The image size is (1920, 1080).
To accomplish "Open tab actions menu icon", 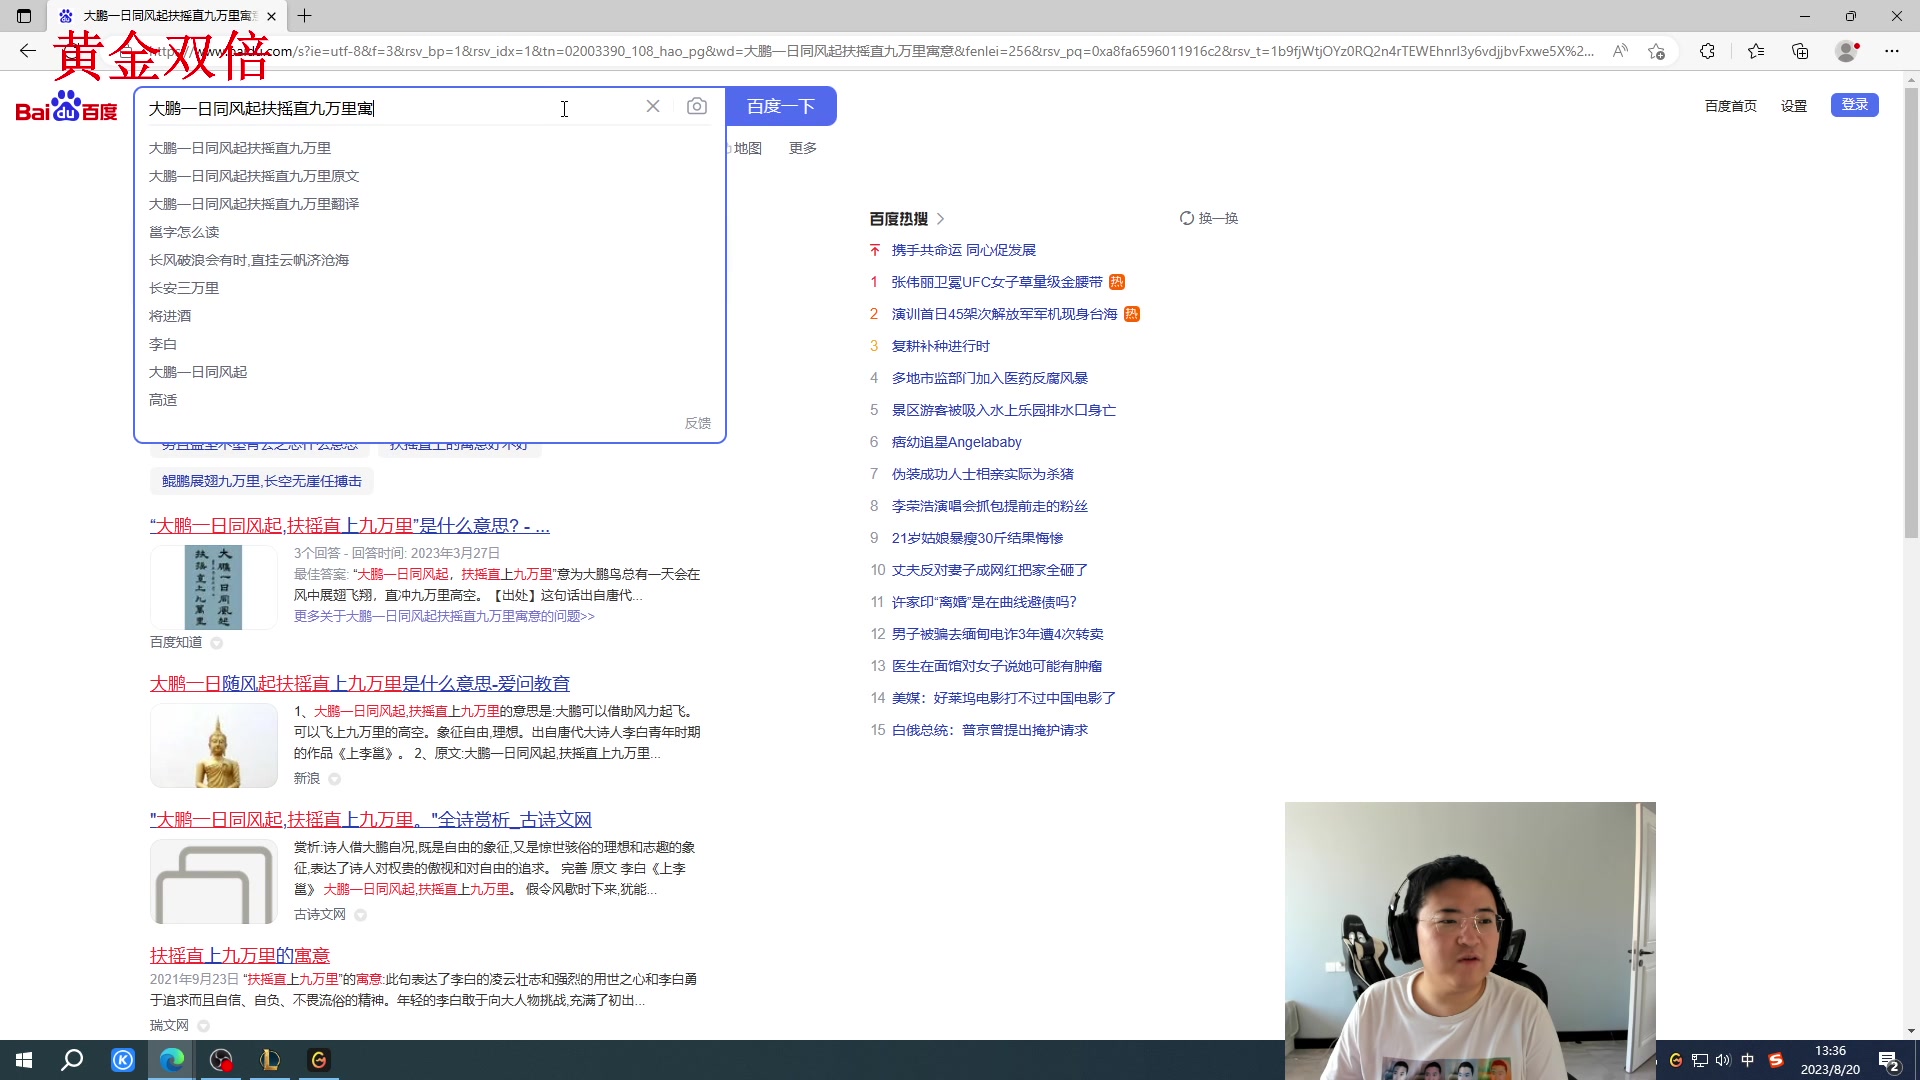I will pyautogui.click(x=24, y=16).
